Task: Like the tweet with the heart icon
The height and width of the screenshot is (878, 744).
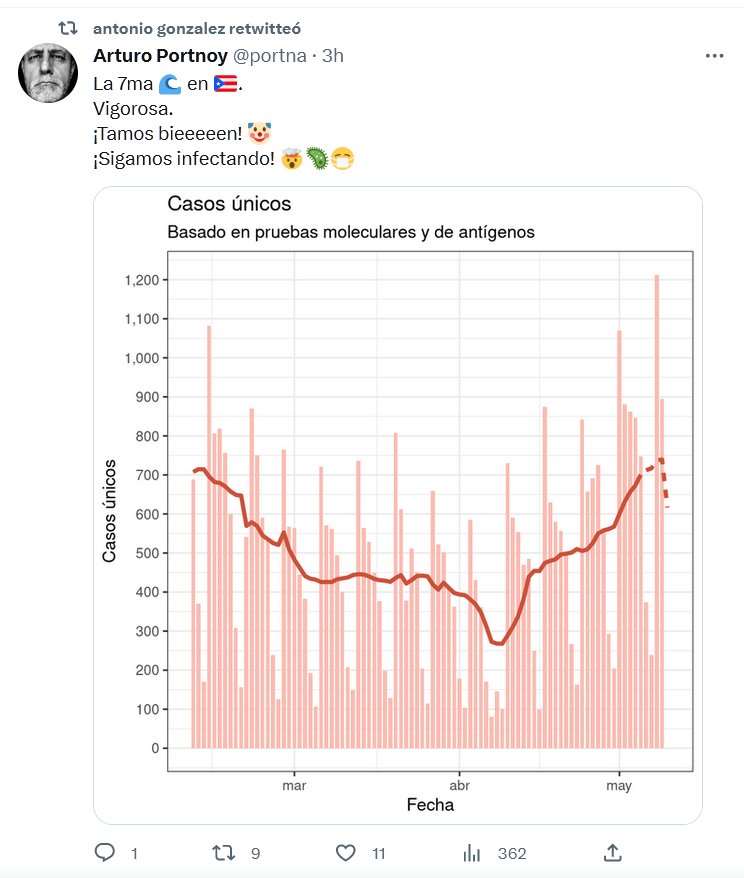Action: (346, 853)
